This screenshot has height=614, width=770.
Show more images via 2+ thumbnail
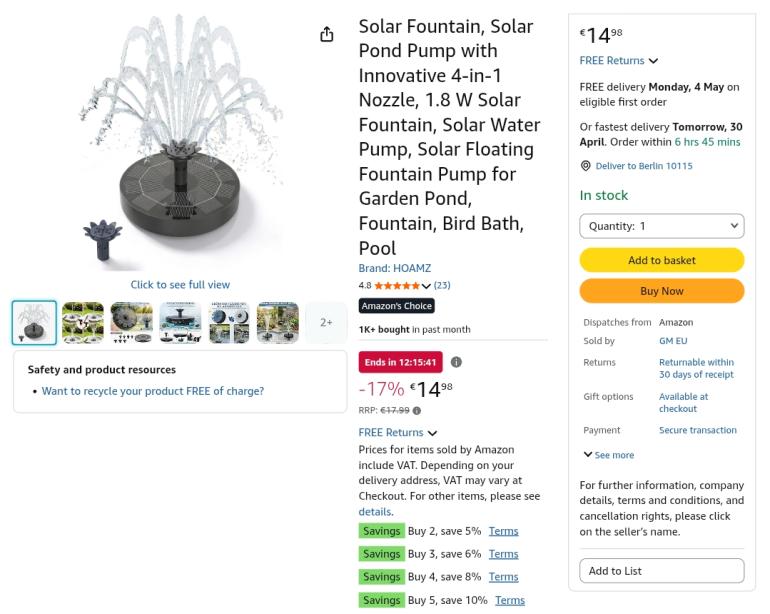(x=326, y=322)
